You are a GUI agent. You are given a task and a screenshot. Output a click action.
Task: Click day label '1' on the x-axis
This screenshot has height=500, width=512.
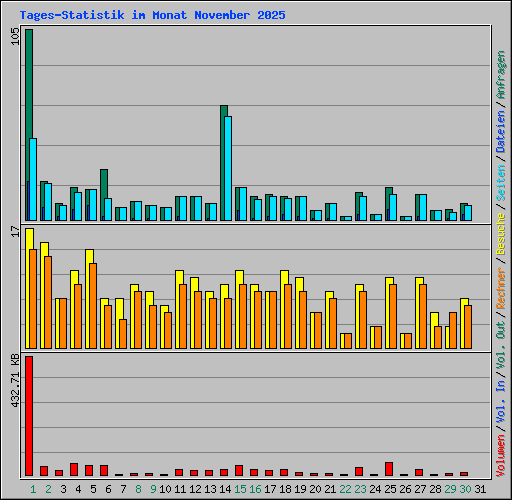(x=33, y=489)
